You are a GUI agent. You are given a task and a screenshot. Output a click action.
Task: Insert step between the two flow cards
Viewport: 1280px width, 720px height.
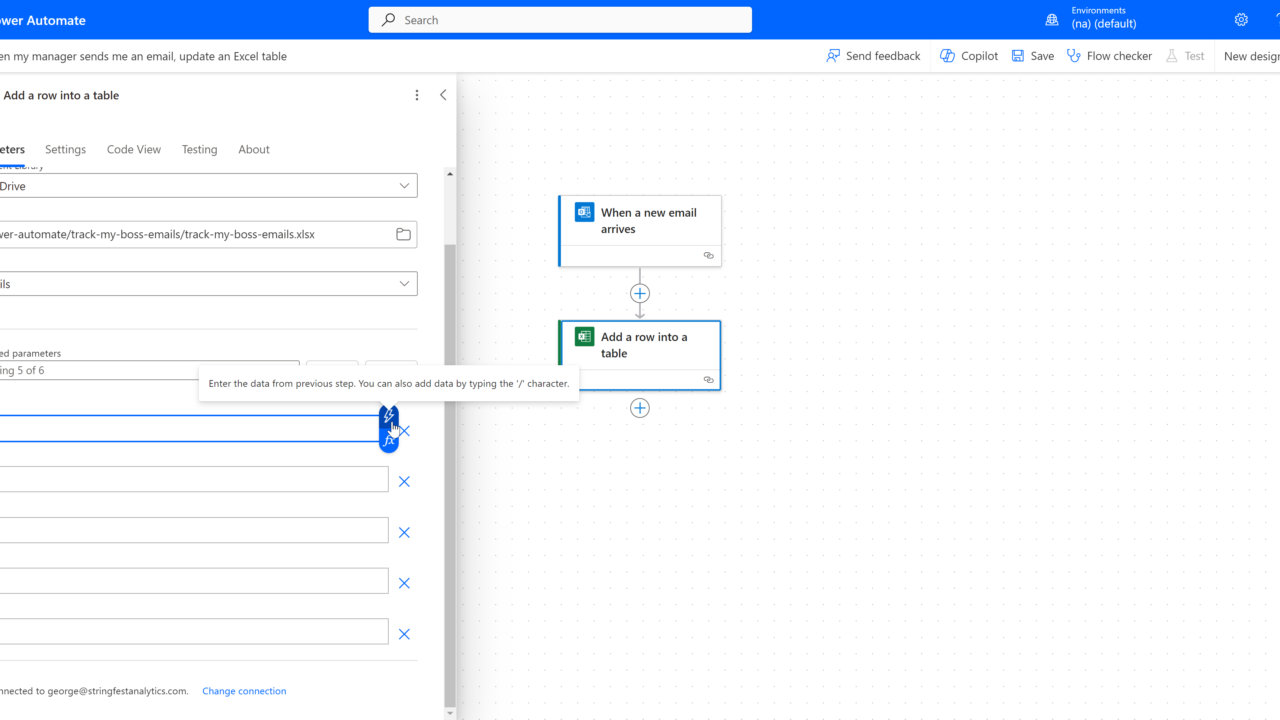point(640,293)
